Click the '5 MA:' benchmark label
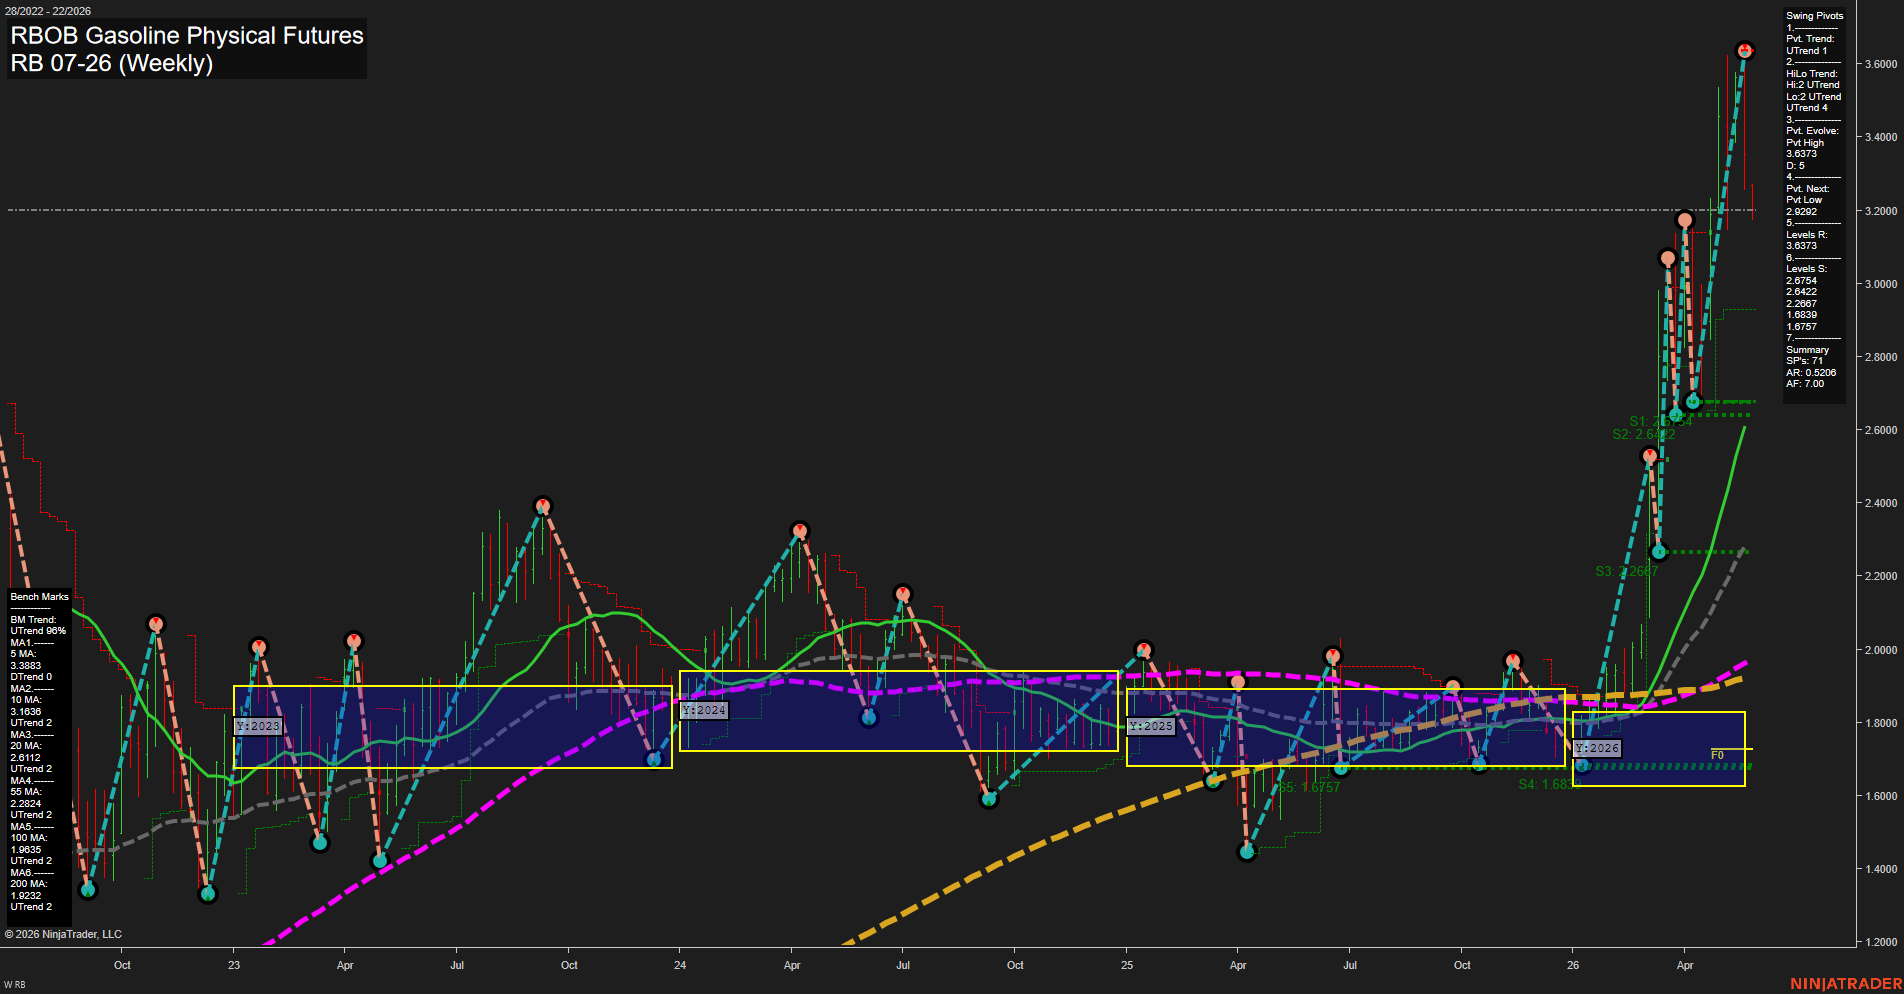This screenshot has height=994, width=1904. point(23,654)
